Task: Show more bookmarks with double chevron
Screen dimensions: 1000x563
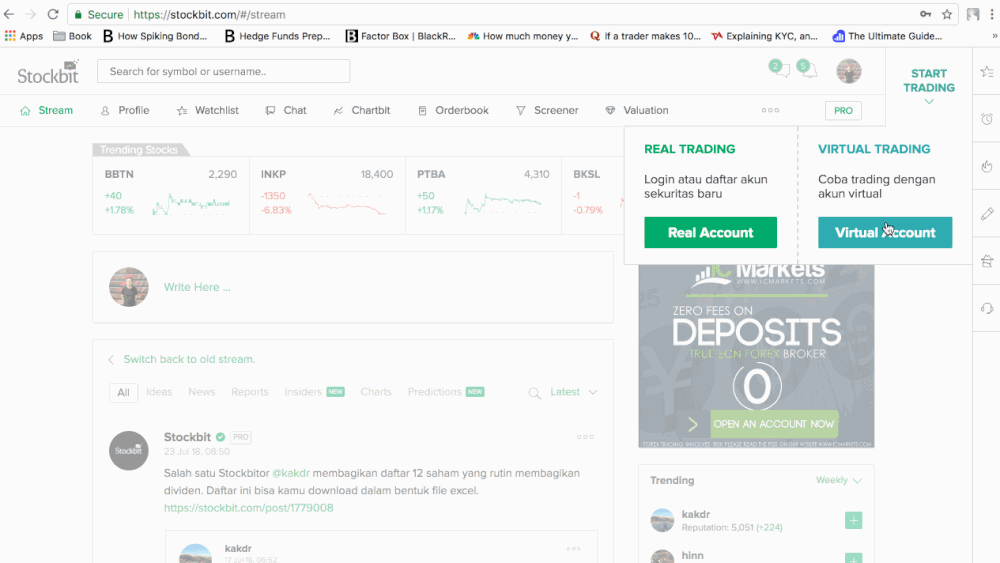Action: coord(994,36)
